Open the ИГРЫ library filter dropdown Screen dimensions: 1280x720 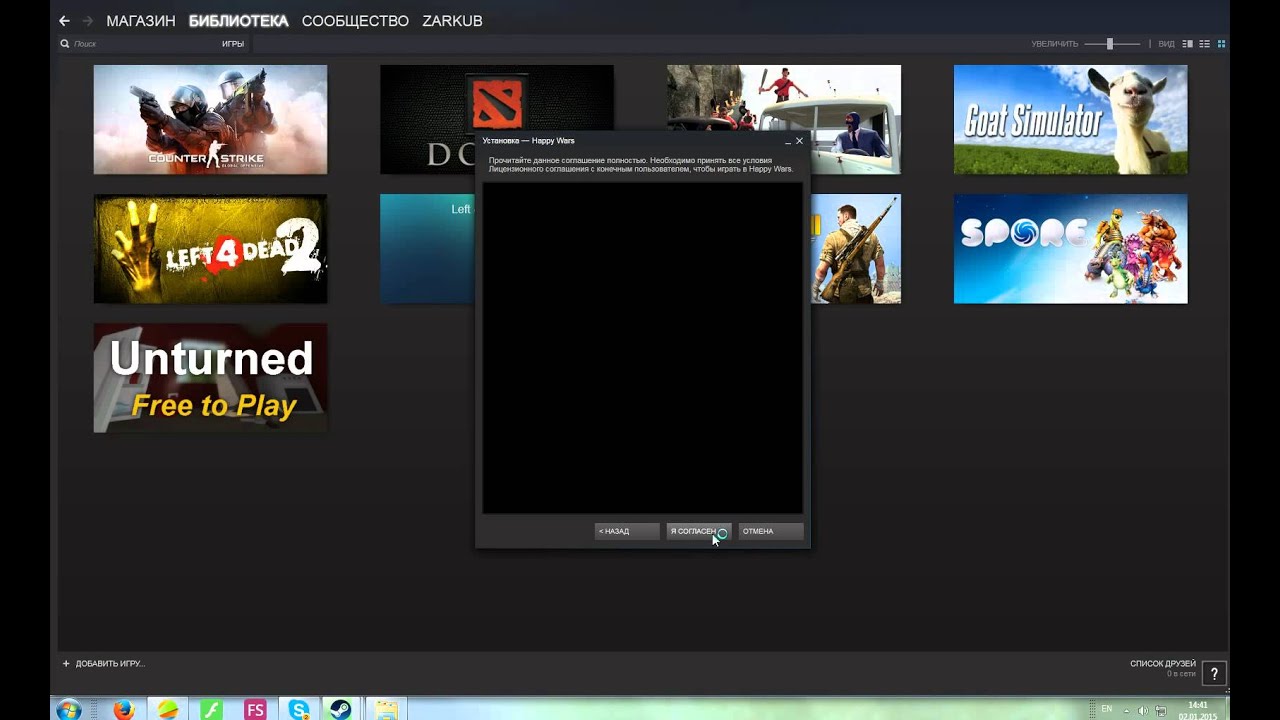233,44
